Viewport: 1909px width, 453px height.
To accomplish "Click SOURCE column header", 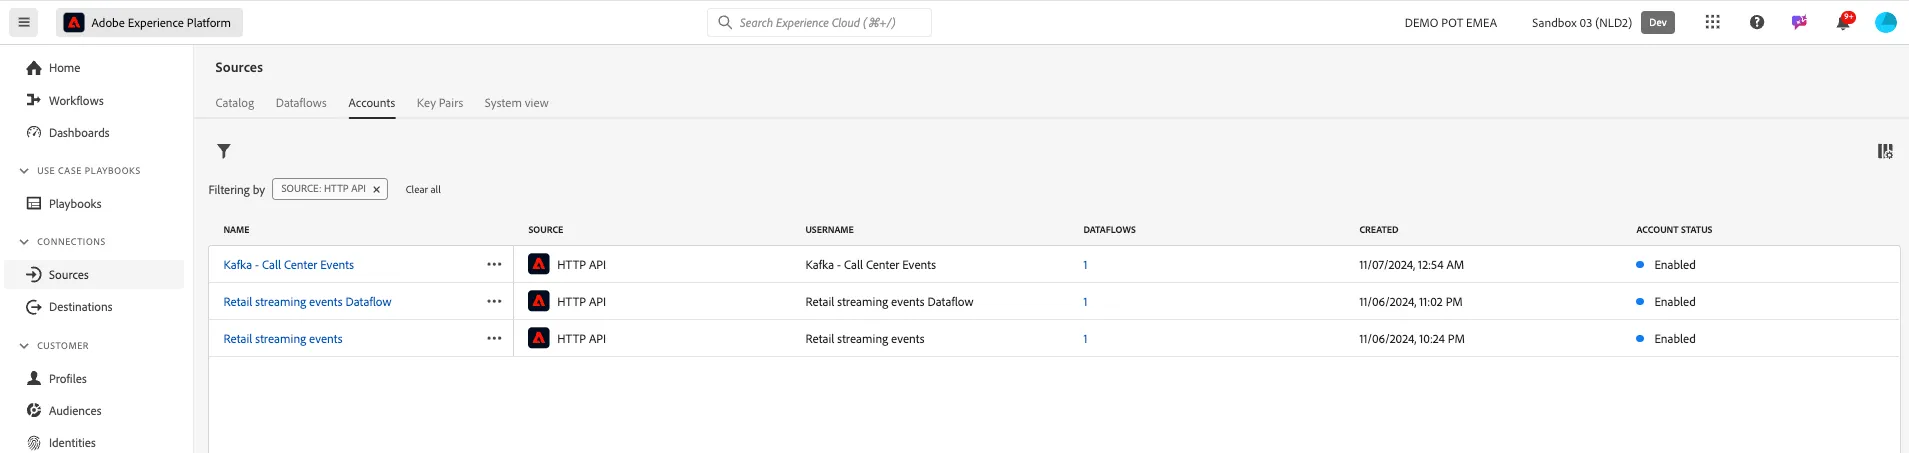I will pyautogui.click(x=546, y=230).
